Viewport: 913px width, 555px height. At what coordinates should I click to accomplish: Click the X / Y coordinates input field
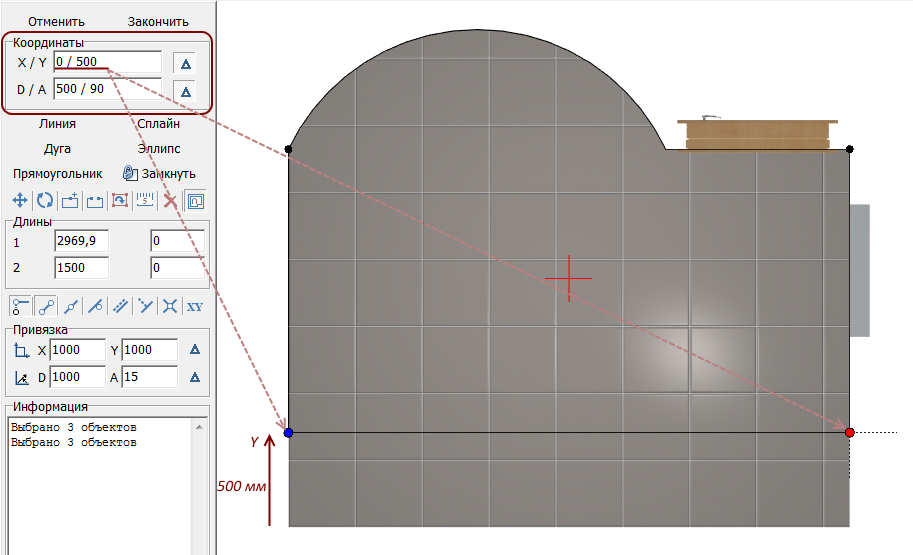[x=107, y=62]
